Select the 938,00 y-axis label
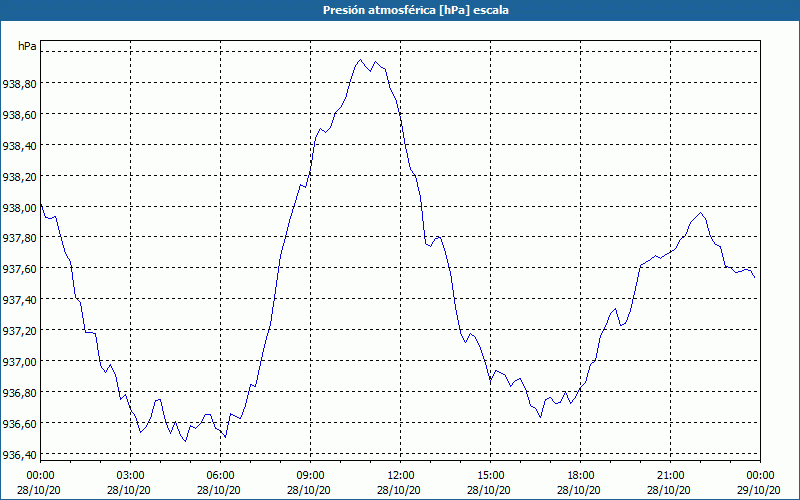The height and width of the screenshot is (500, 800). pos(19,208)
